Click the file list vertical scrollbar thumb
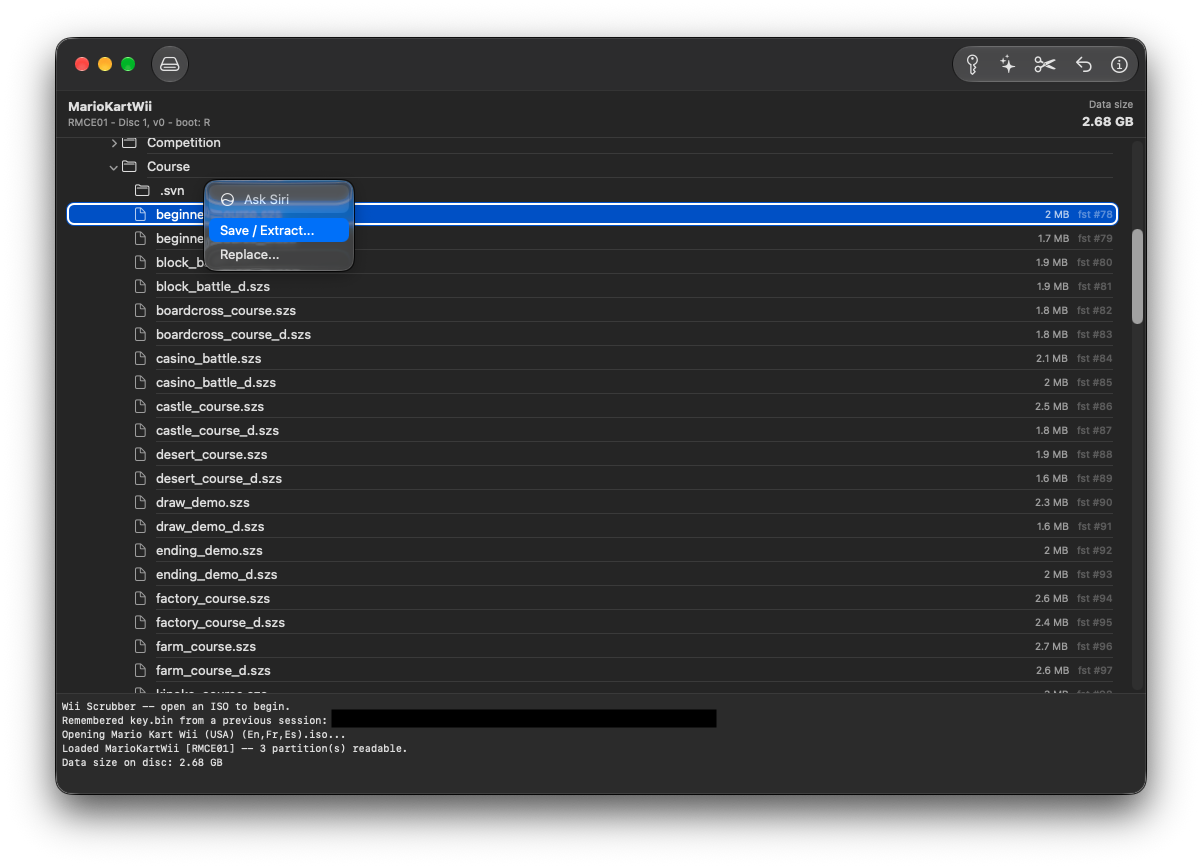Image resolution: width=1202 pixels, height=868 pixels. 1137,277
